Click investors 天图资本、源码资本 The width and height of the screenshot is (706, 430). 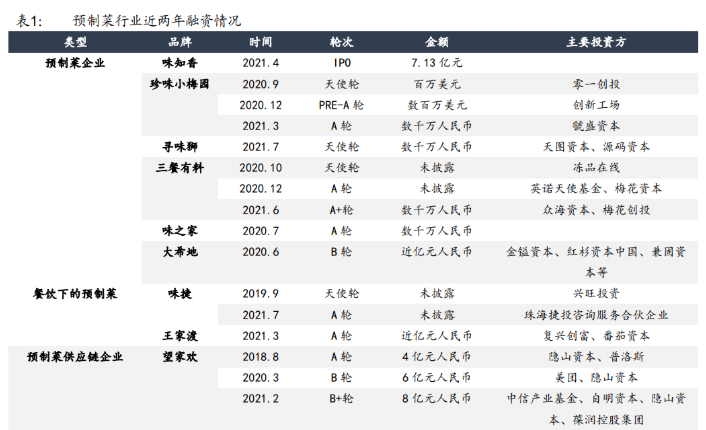[596, 147]
